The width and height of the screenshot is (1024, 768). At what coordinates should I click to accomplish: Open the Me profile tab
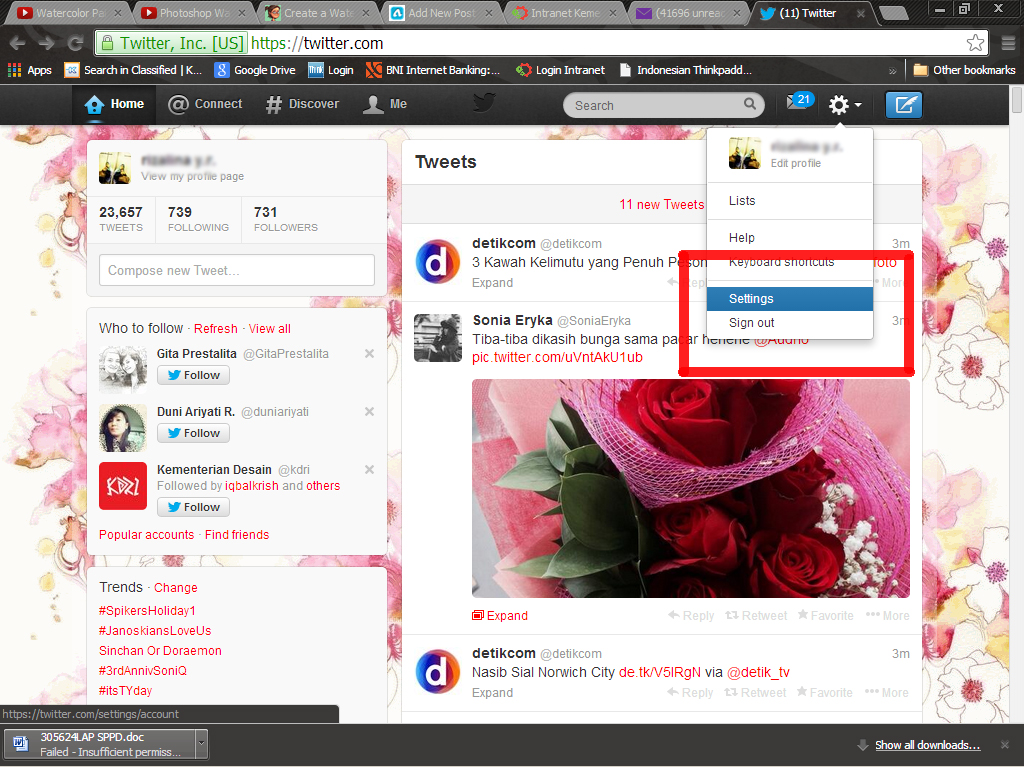click(385, 104)
